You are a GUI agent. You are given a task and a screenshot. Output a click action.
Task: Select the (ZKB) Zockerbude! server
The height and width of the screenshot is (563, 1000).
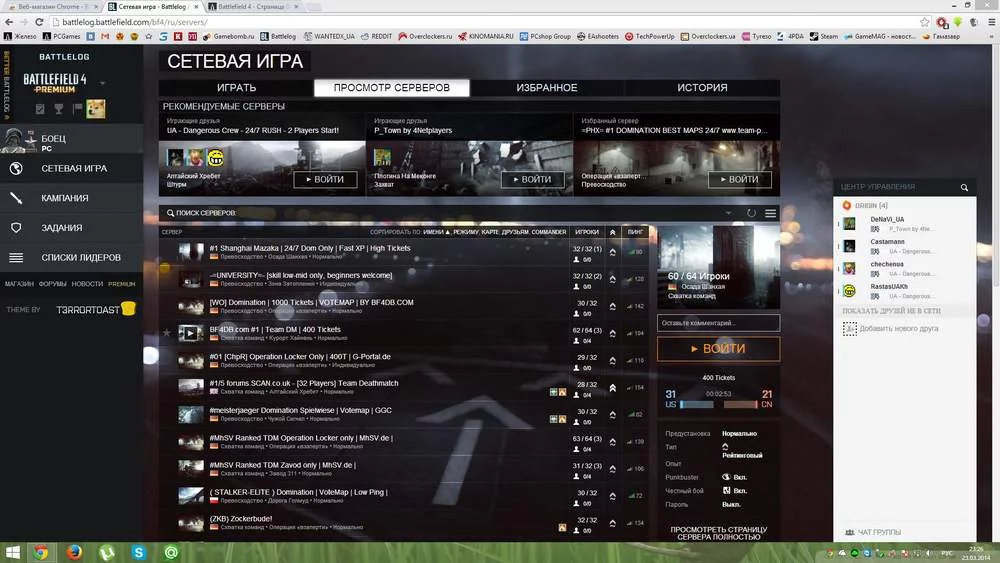[405, 523]
